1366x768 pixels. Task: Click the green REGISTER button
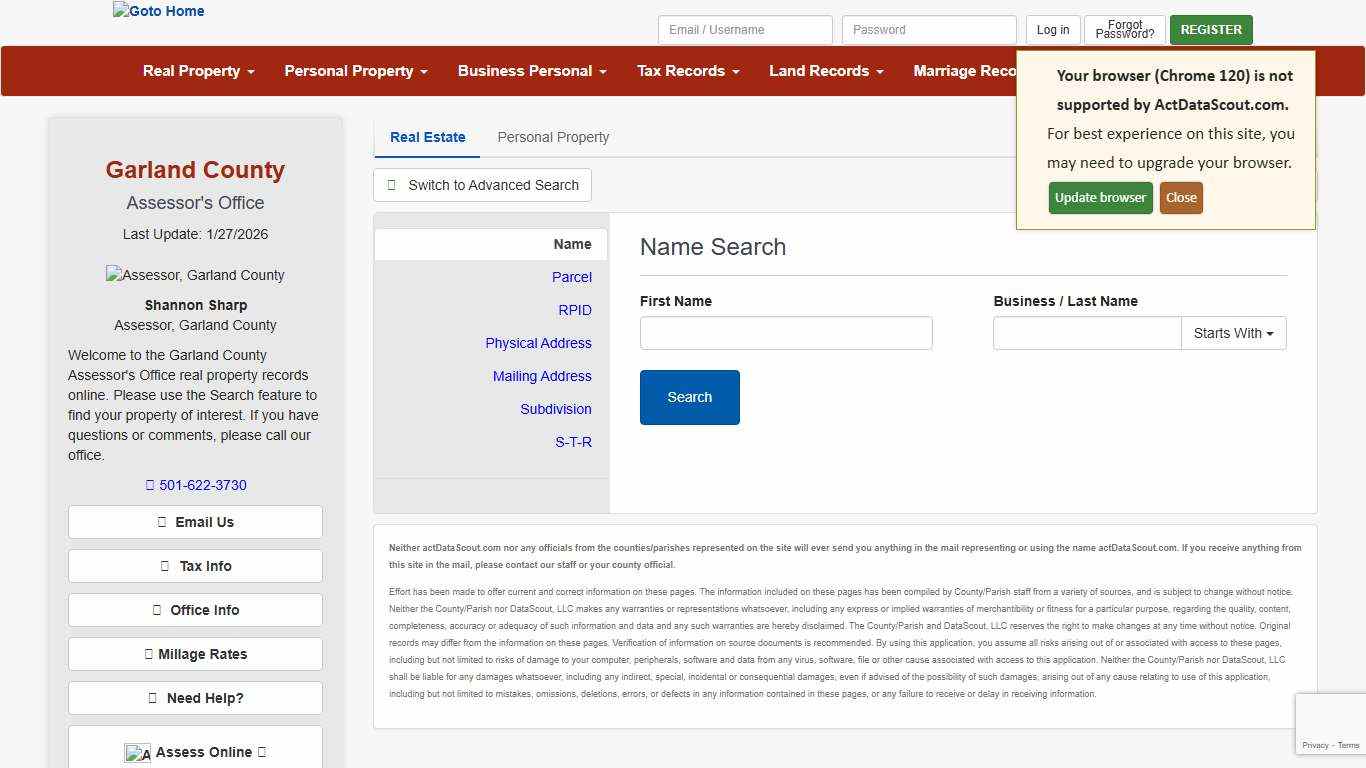pyautogui.click(x=1210, y=30)
